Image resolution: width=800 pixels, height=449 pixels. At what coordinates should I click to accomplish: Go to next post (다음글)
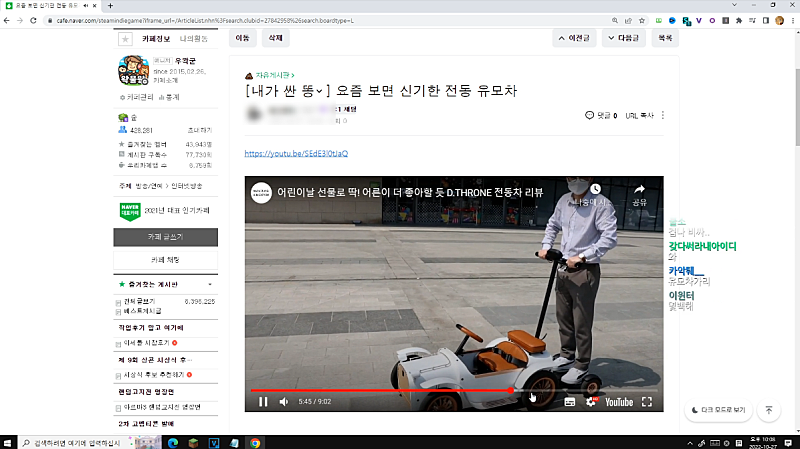tap(626, 38)
